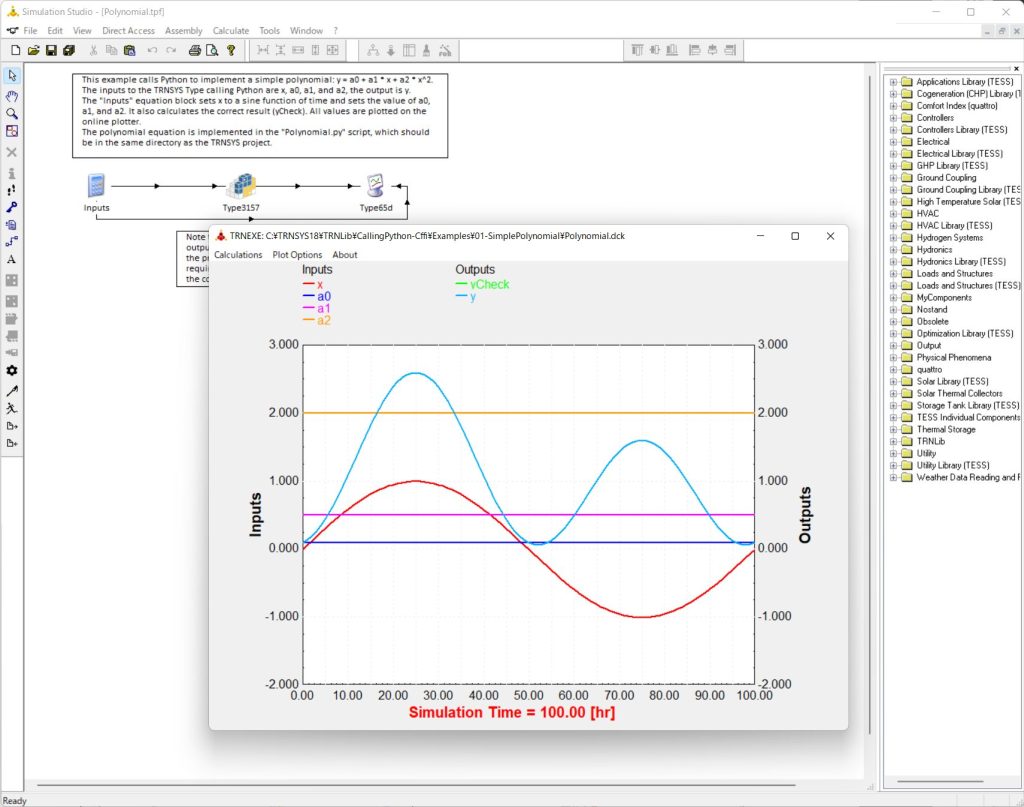The width and height of the screenshot is (1024, 807).
Task: Open the Calculate menu
Action: coord(231,31)
